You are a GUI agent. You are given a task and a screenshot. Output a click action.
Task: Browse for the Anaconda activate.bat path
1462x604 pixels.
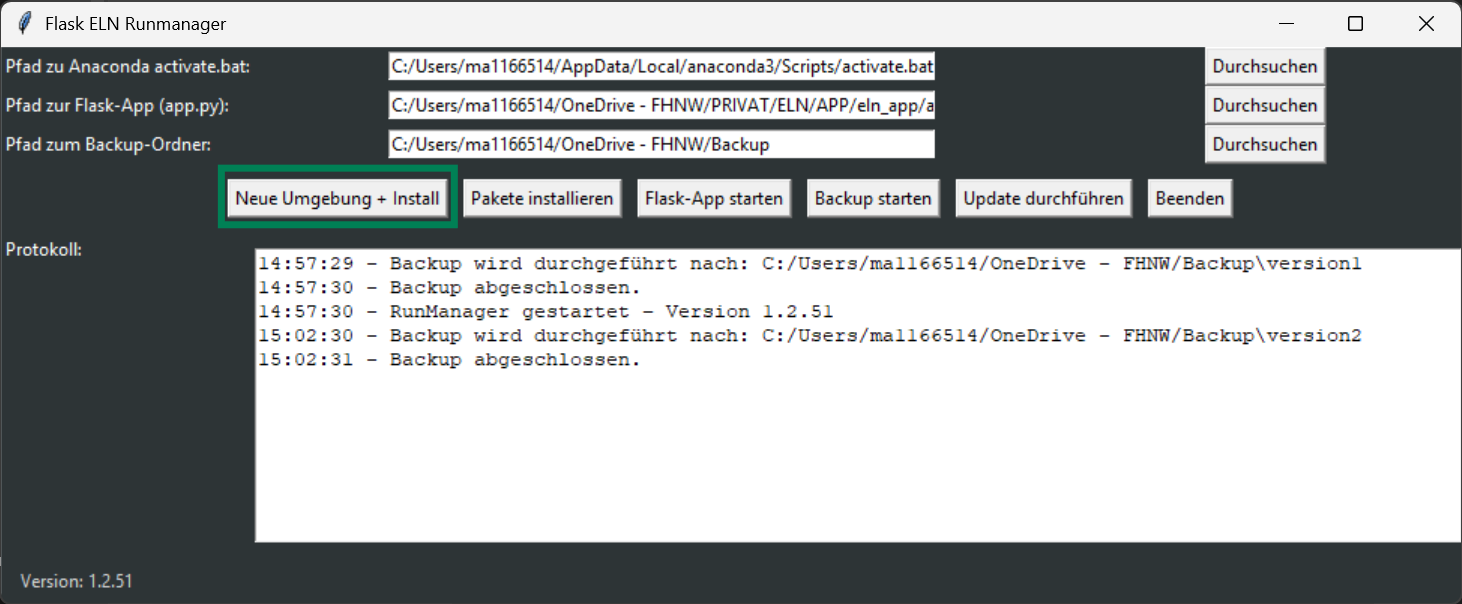1264,66
